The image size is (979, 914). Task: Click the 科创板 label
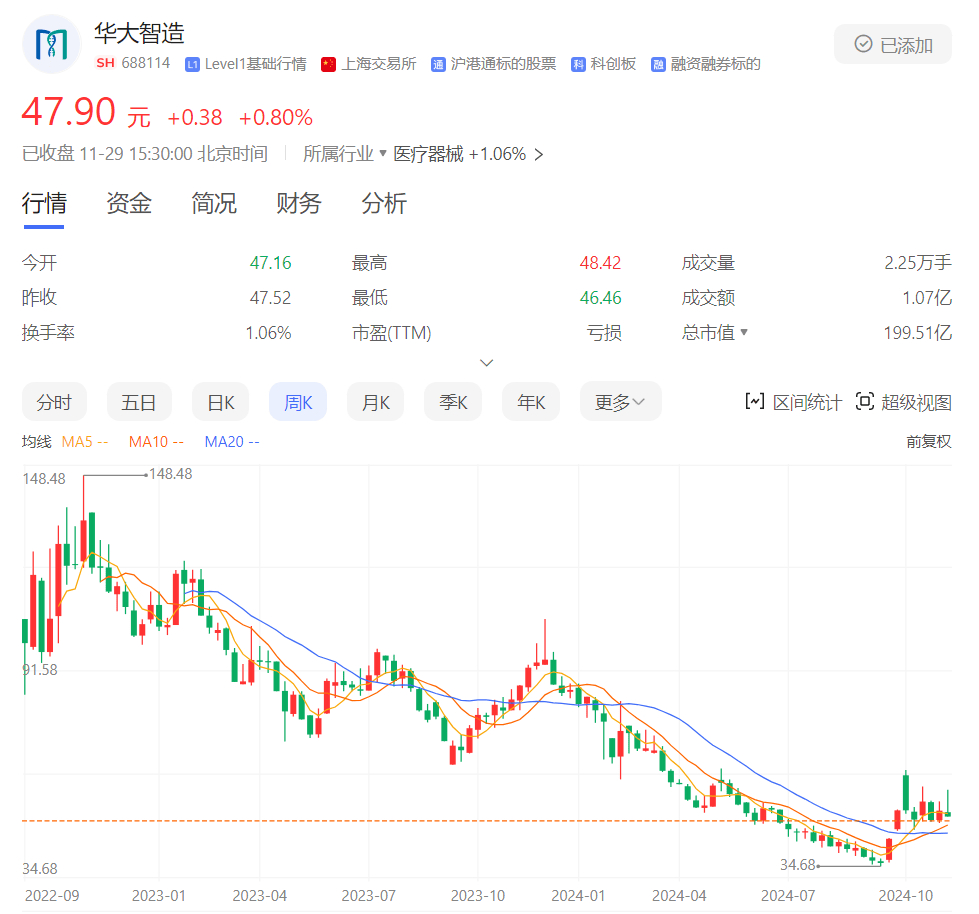pyautogui.click(x=613, y=64)
